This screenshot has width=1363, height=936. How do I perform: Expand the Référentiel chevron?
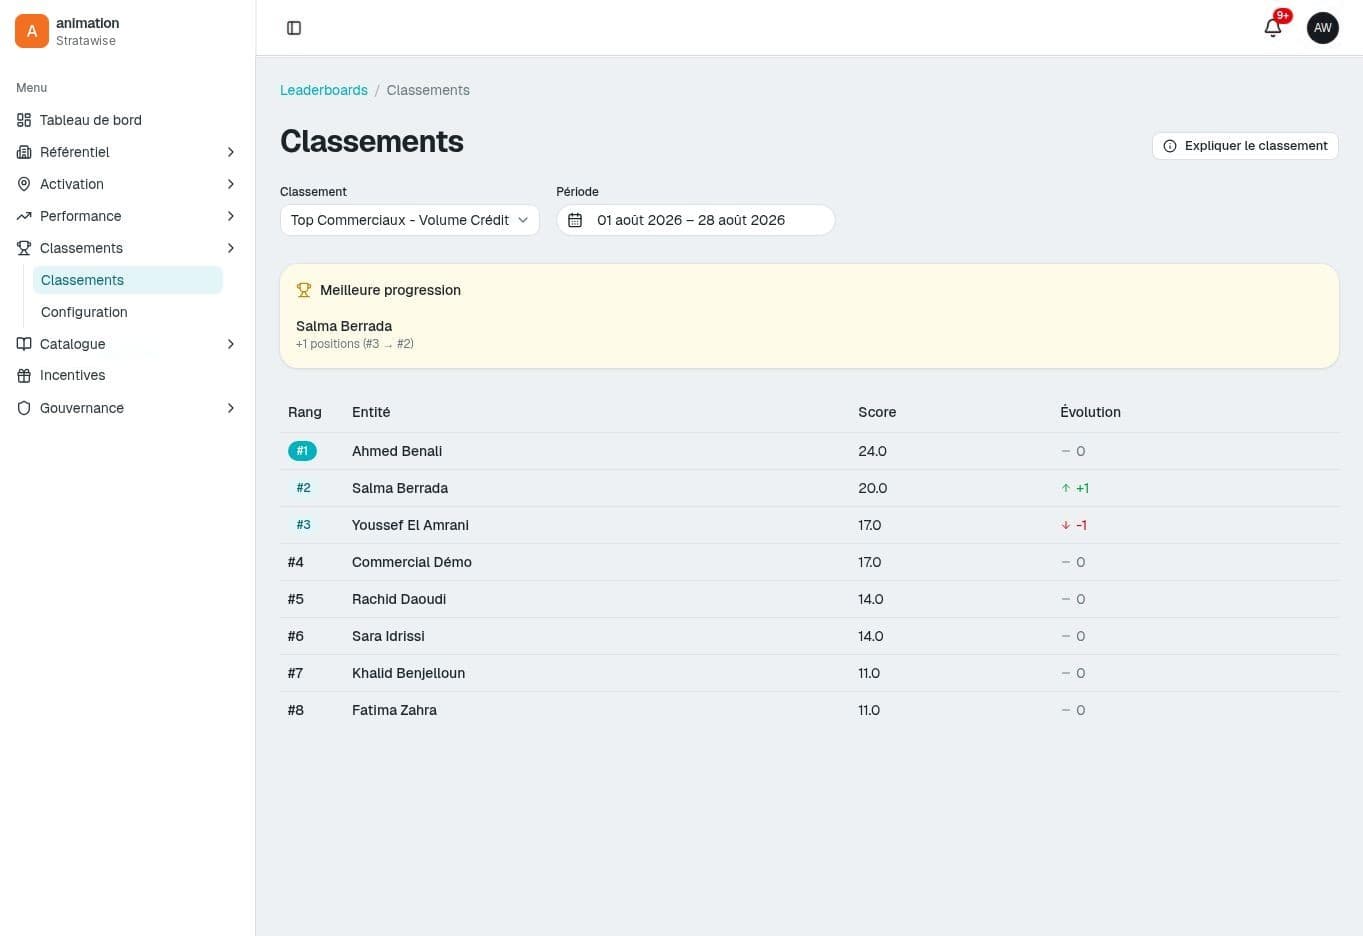[x=231, y=152]
